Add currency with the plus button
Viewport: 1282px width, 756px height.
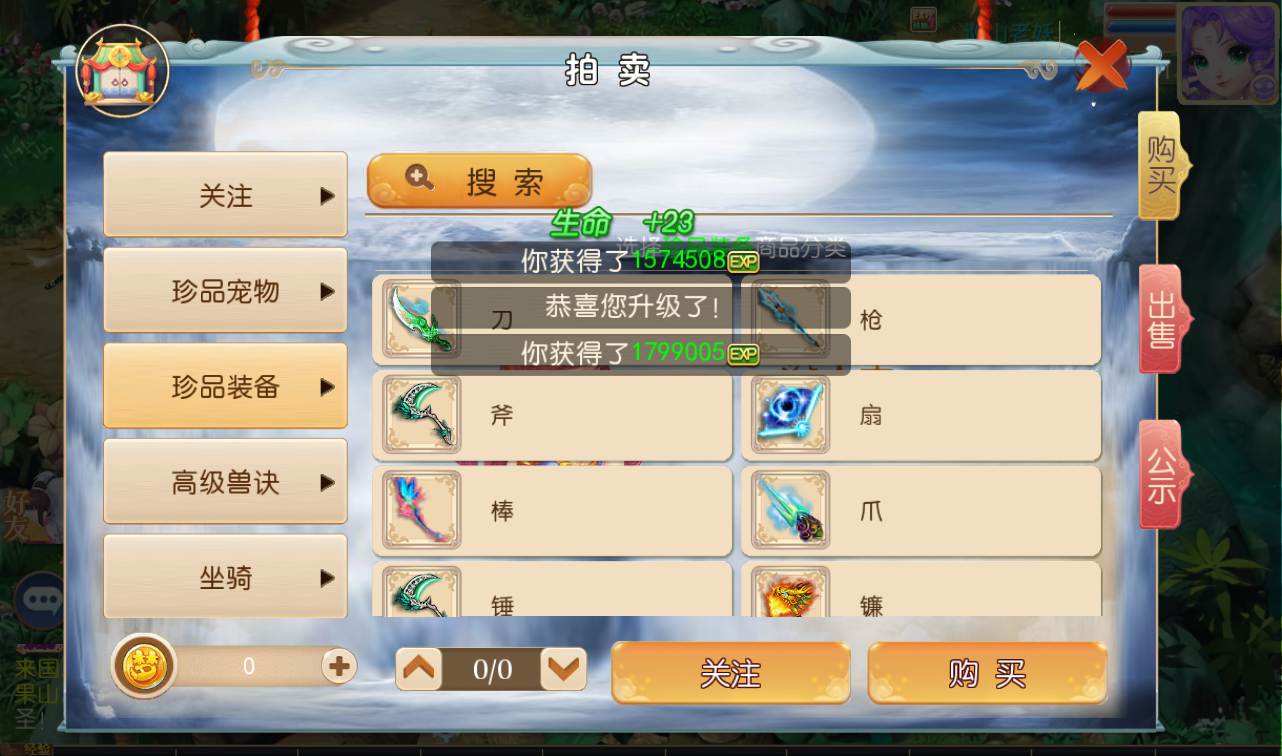click(x=339, y=666)
